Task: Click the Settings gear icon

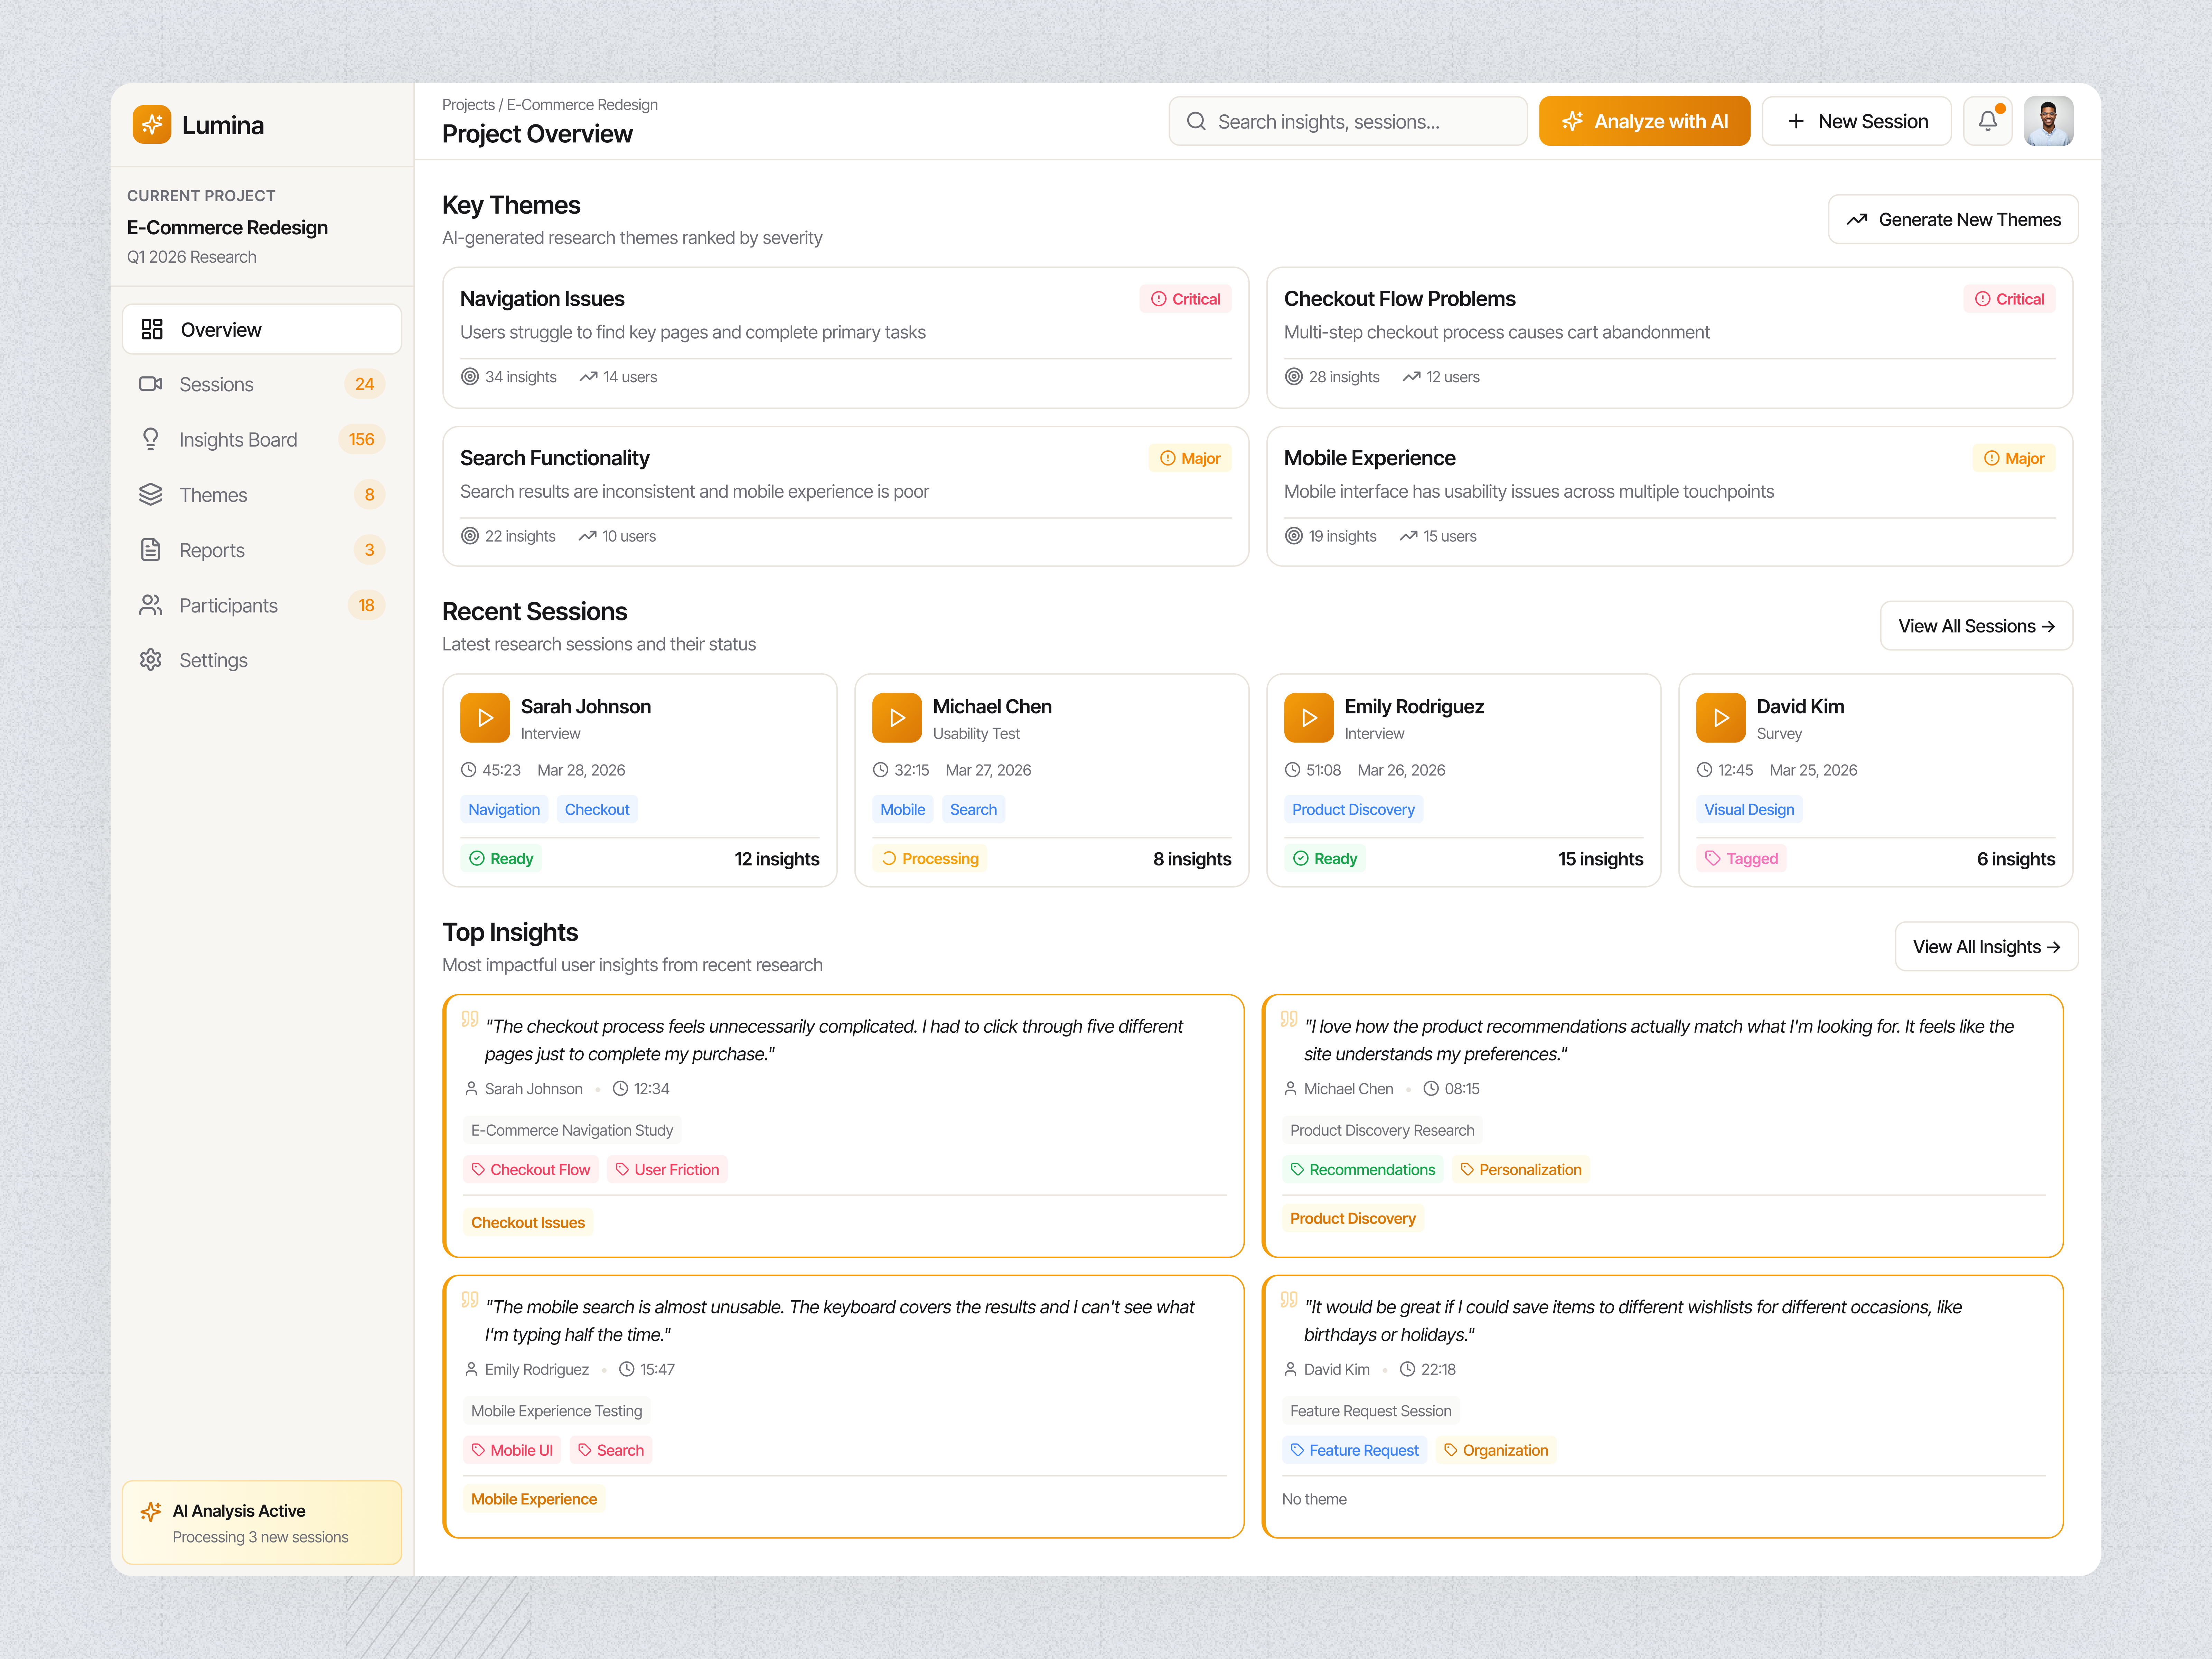Action: click(151, 660)
